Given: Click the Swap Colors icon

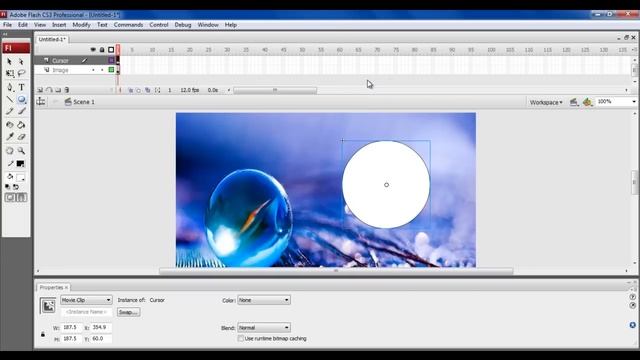Looking at the screenshot, I should tap(16, 187).
